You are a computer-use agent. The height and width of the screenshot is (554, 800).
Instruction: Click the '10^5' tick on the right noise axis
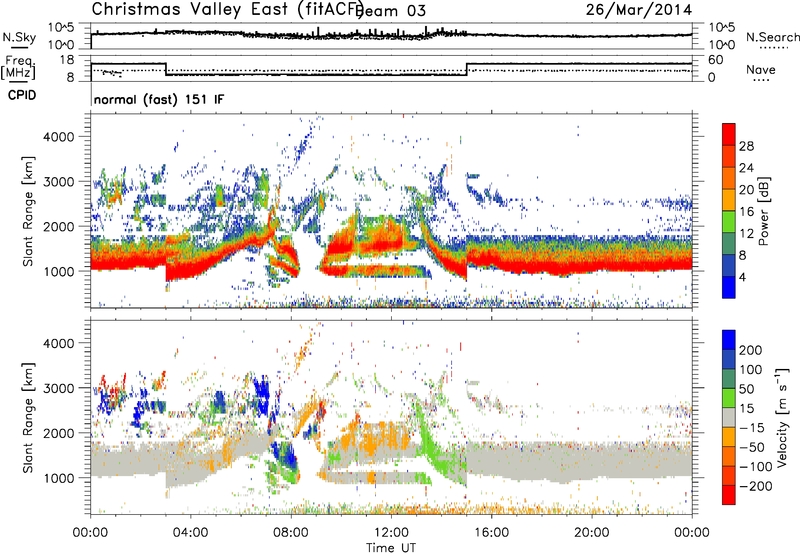pyautogui.click(x=722, y=28)
